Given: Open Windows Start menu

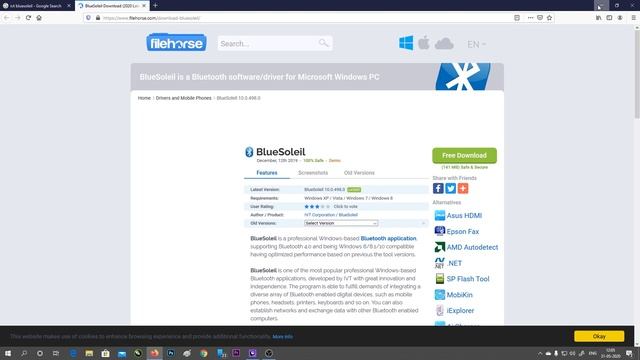Looking at the screenshot, I should point(7,353).
